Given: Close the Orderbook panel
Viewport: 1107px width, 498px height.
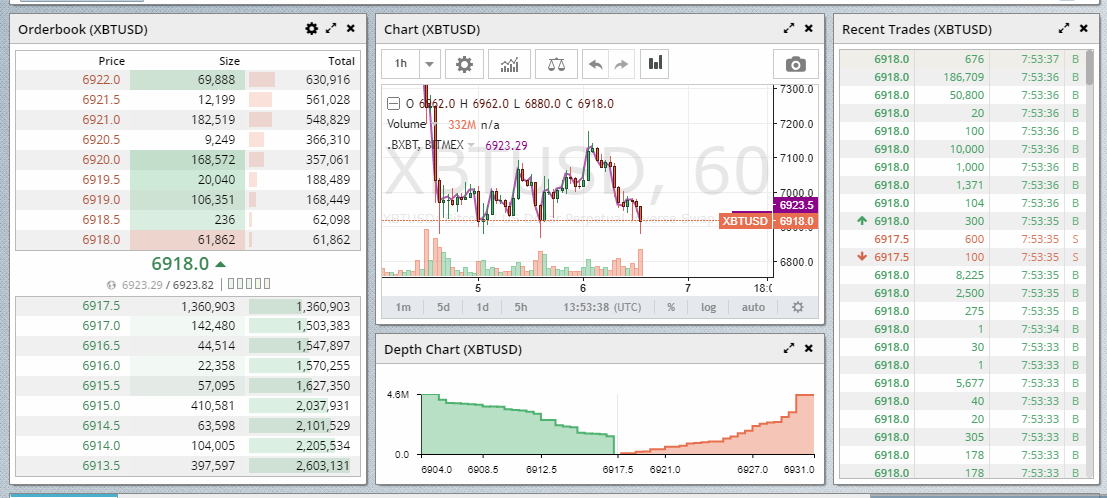Looking at the screenshot, I should point(351,28).
